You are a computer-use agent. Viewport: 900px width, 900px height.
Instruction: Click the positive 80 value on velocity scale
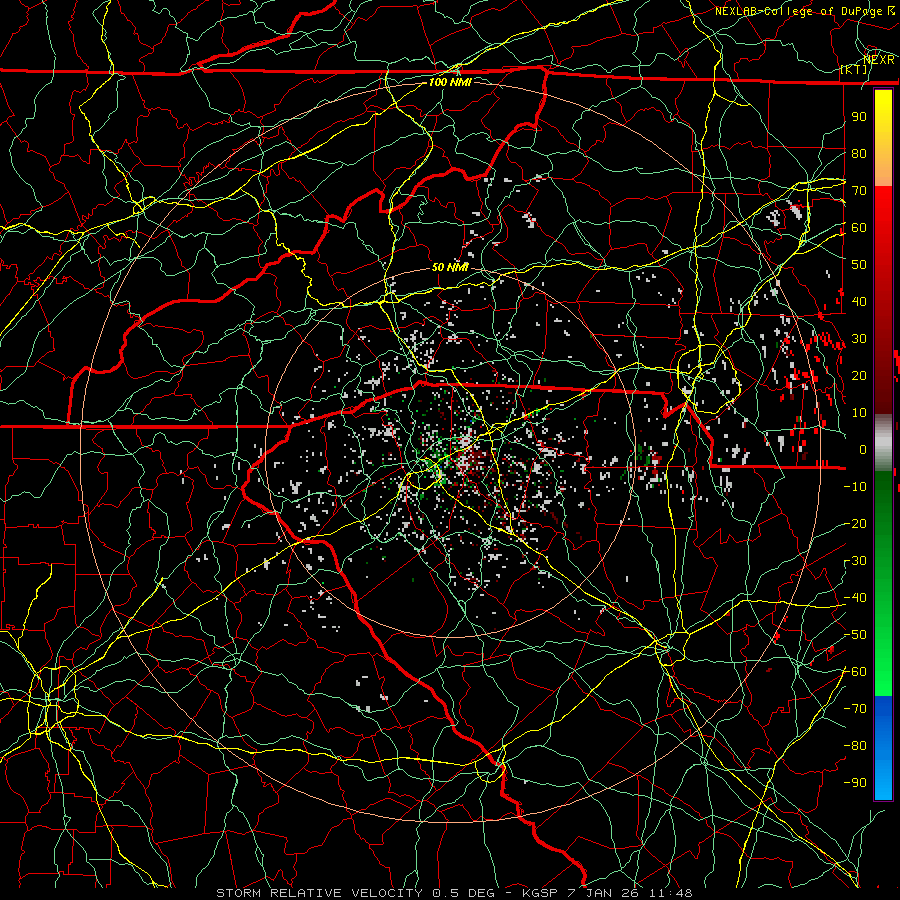(x=859, y=153)
